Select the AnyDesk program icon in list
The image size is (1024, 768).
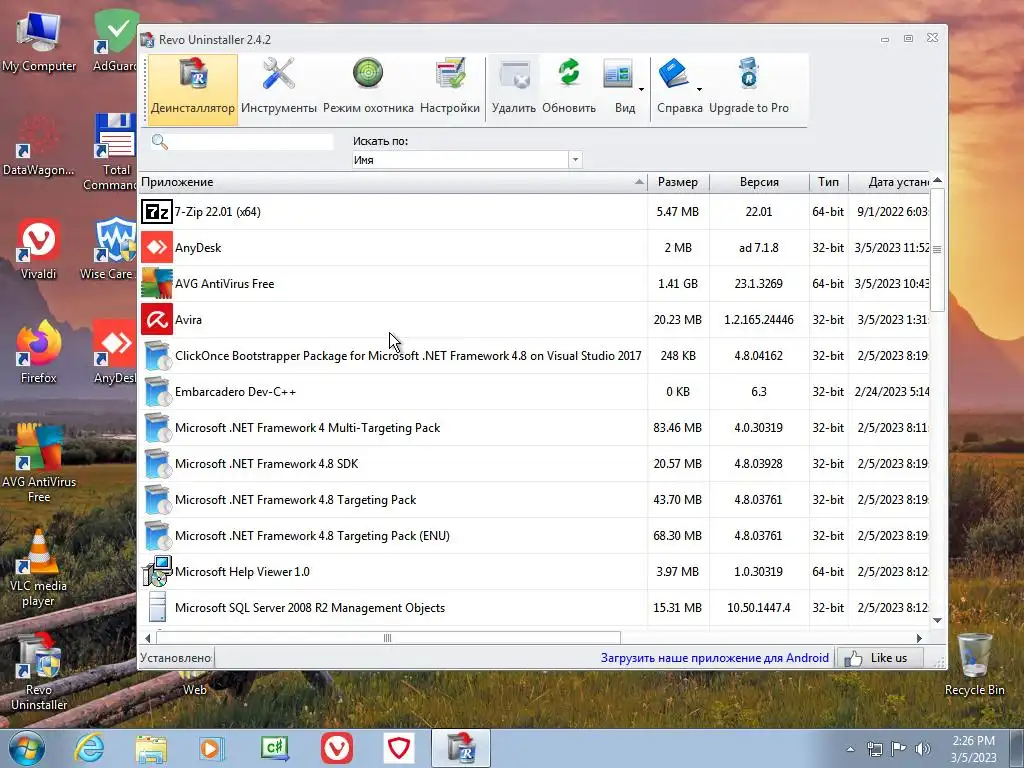(x=157, y=248)
